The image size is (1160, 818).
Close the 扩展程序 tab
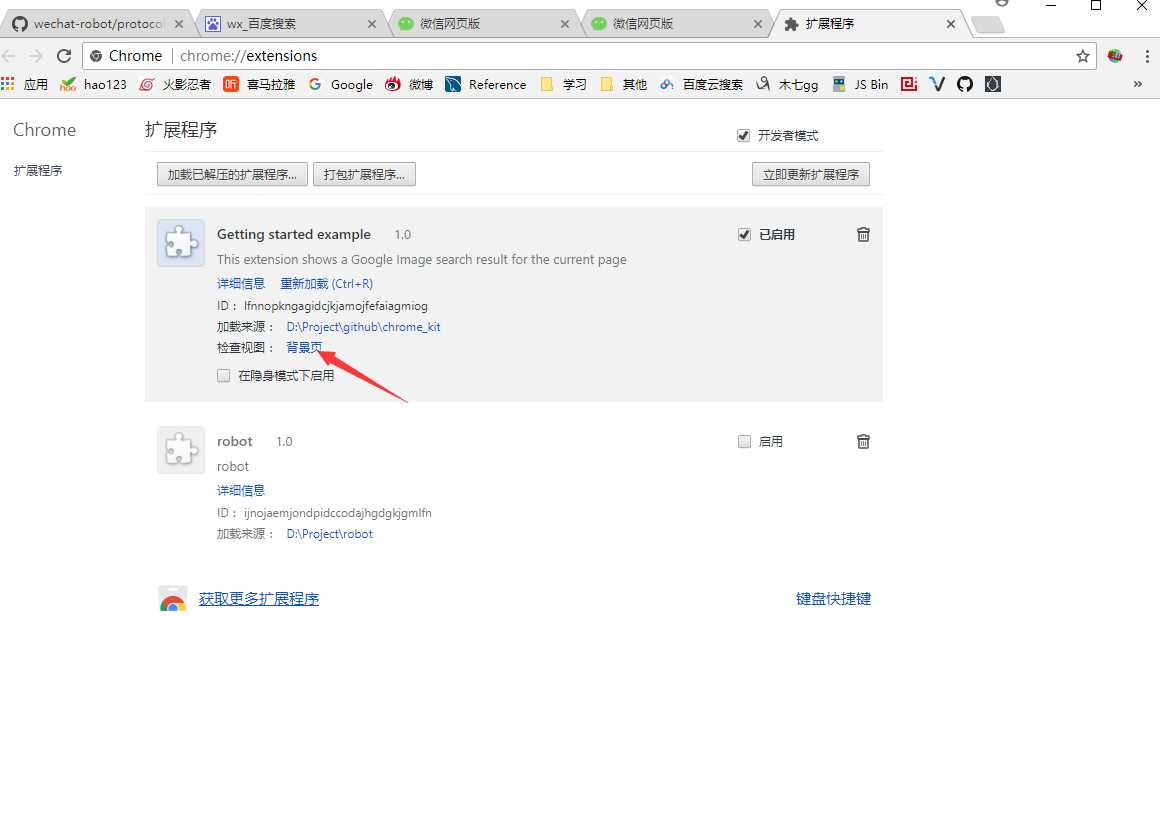951,24
